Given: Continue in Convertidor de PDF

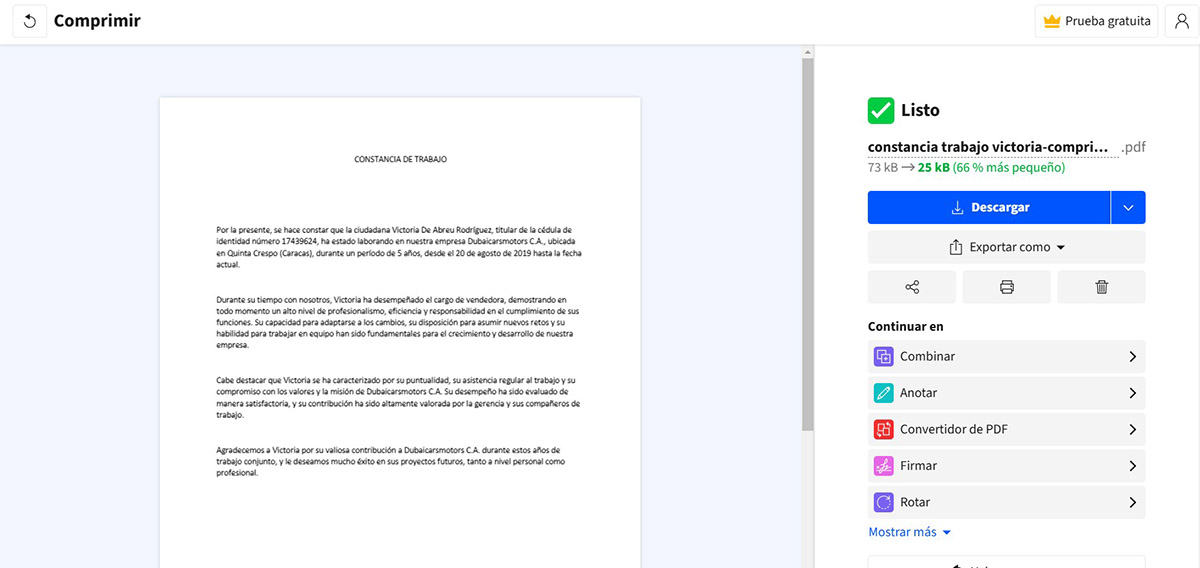Looking at the screenshot, I should coord(1007,430).
